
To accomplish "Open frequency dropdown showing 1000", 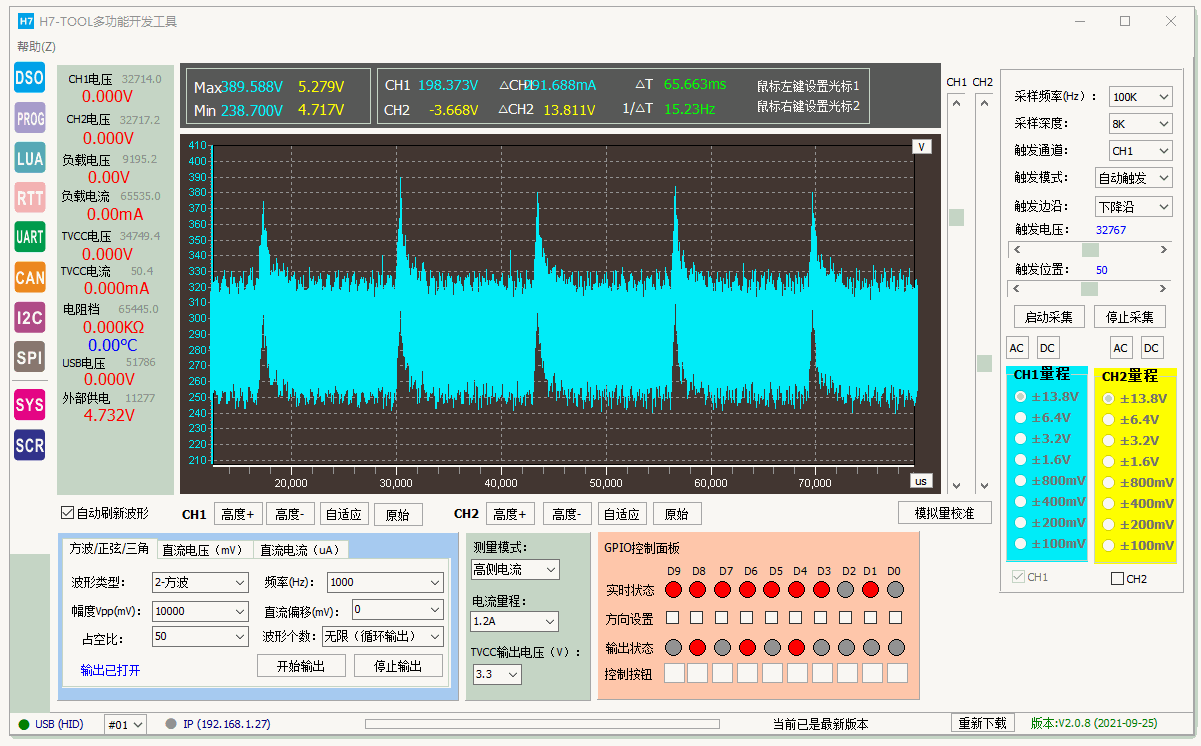I will [385, 582].
